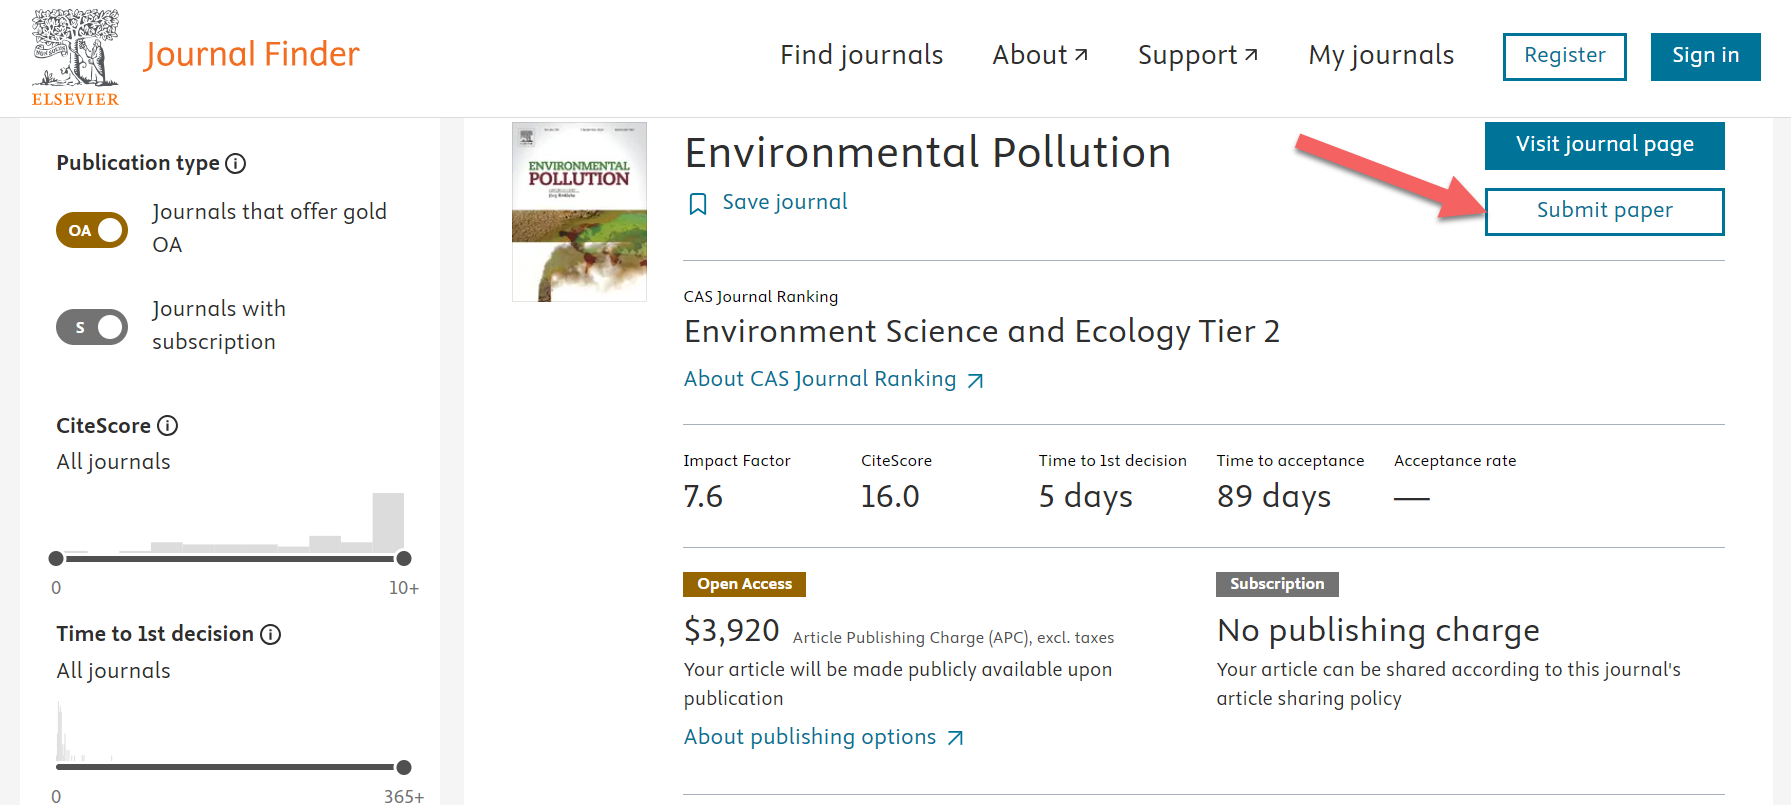The height and width of the screenshot is (805, 1791).
Task: Click the CiteScore value 16.0
Action: pos(890,496)
